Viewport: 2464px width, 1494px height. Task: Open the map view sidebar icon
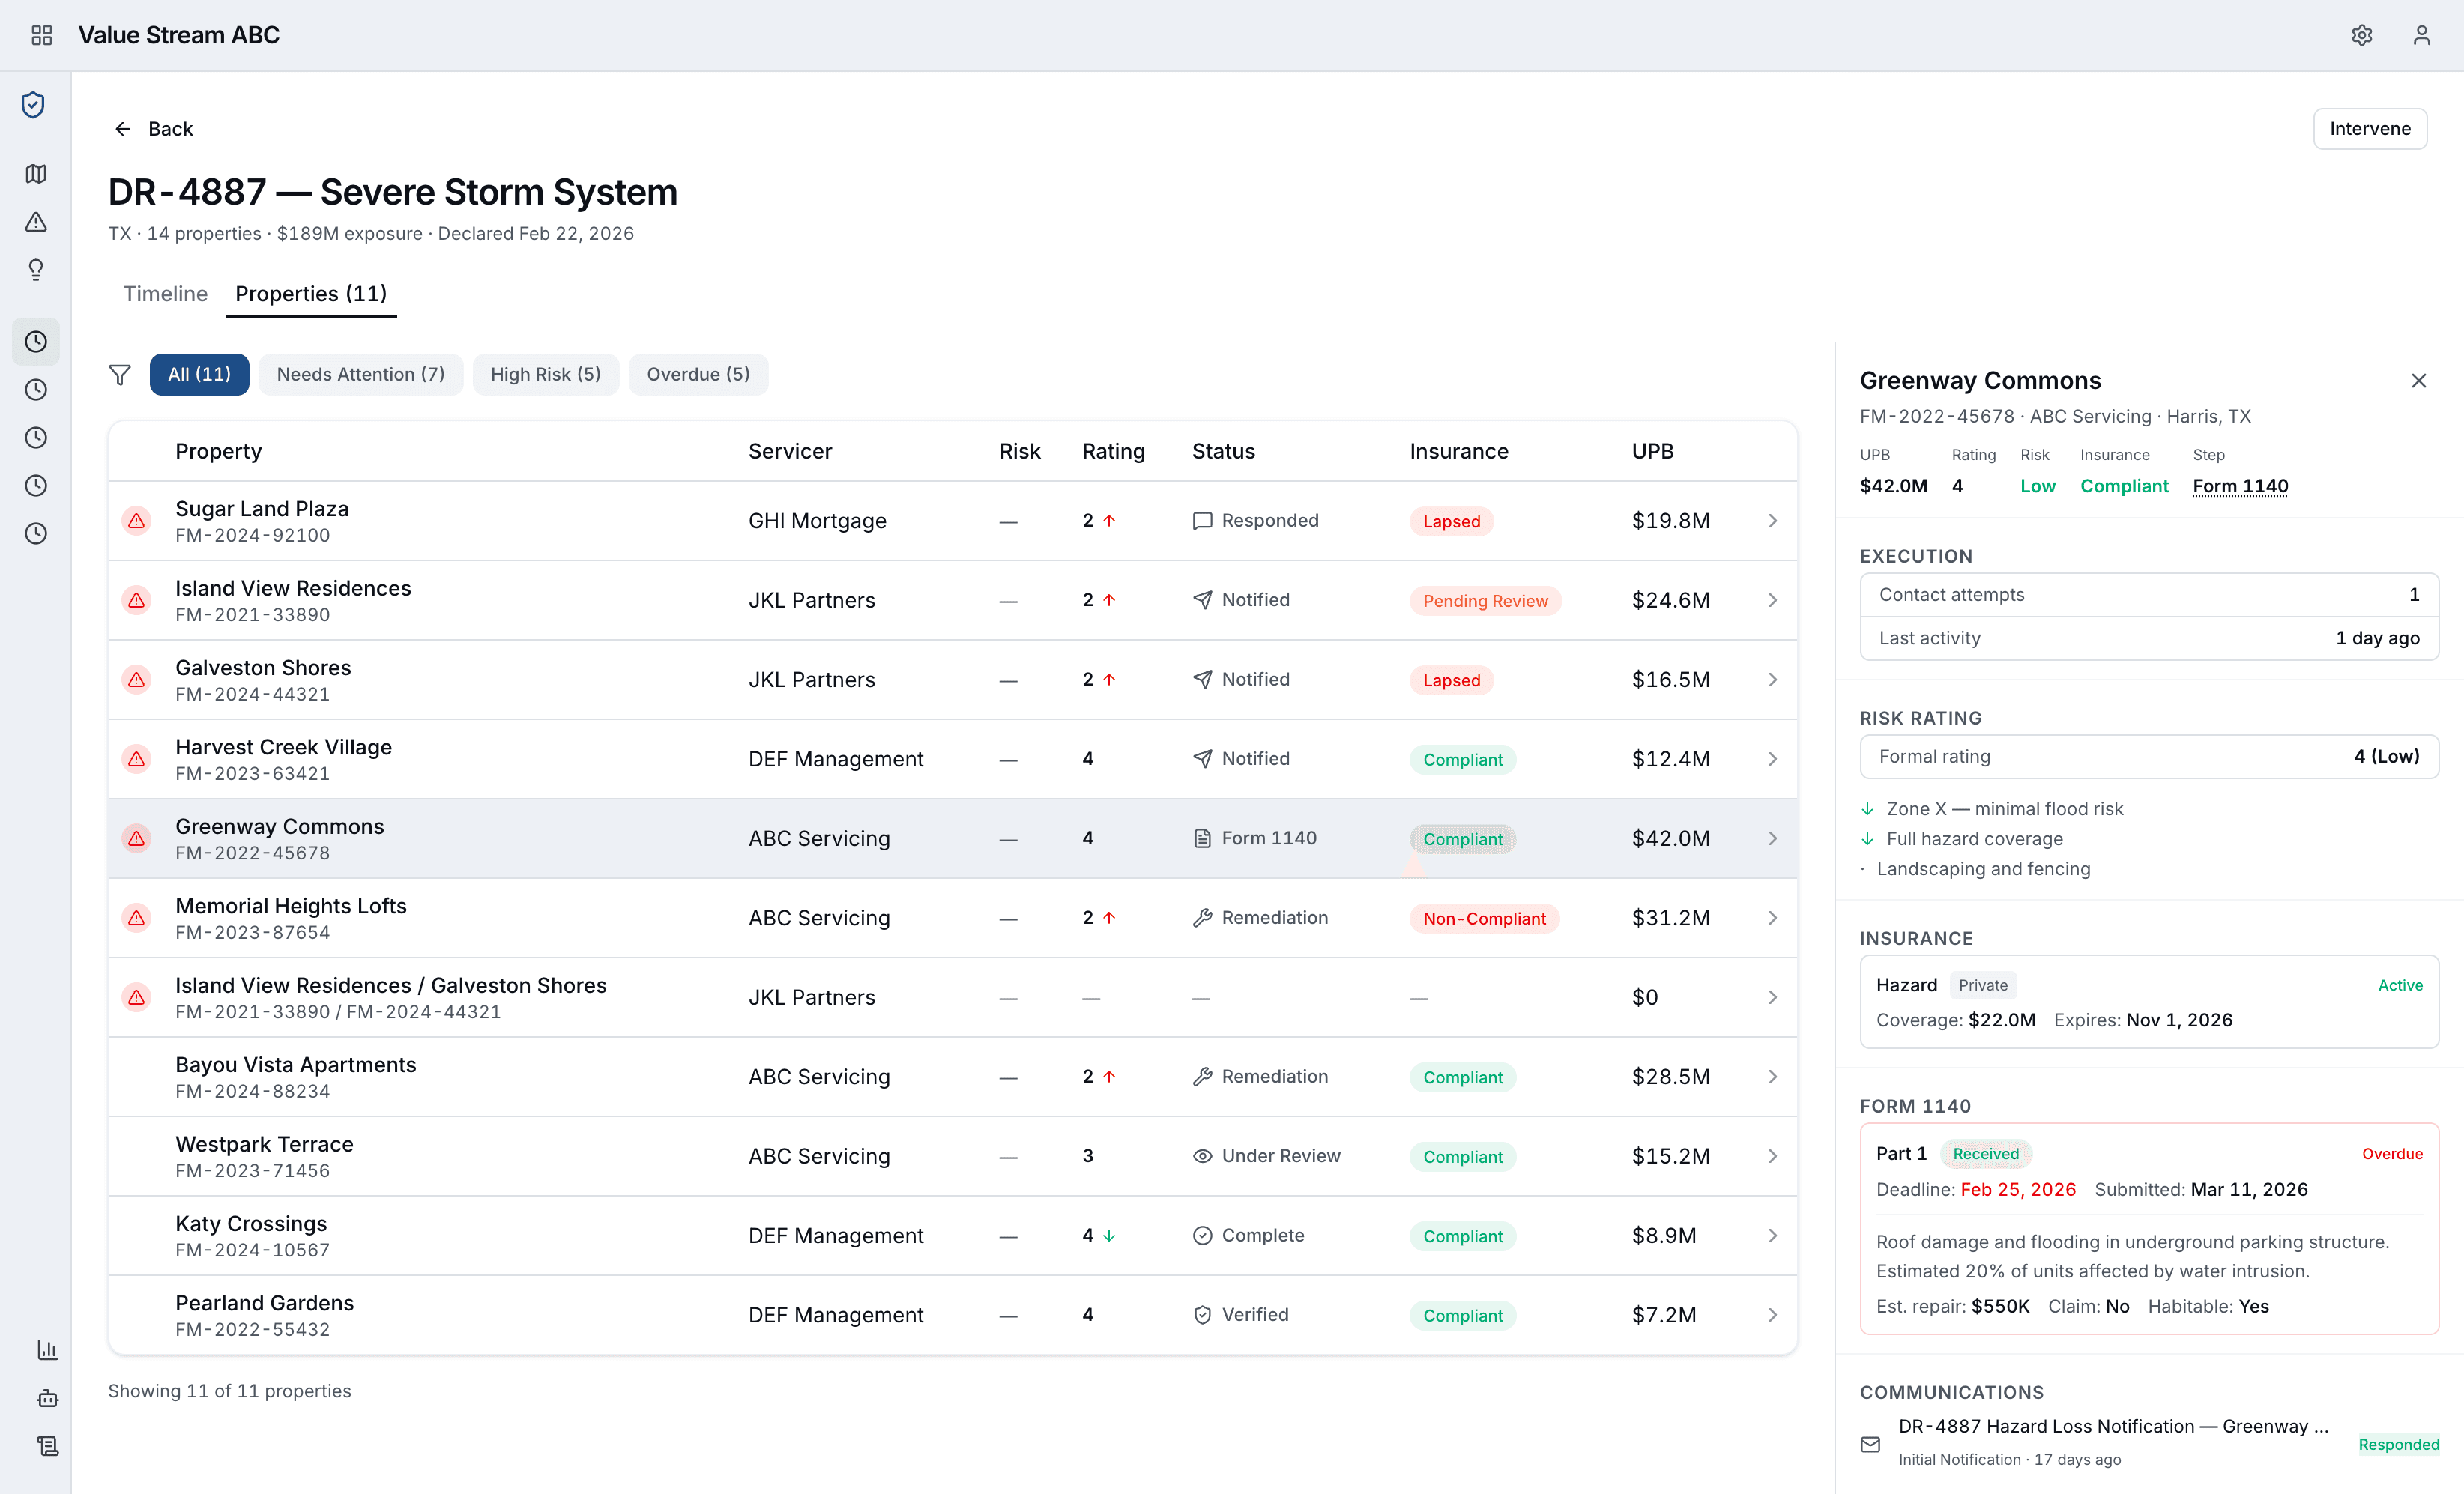coord(36,174)
